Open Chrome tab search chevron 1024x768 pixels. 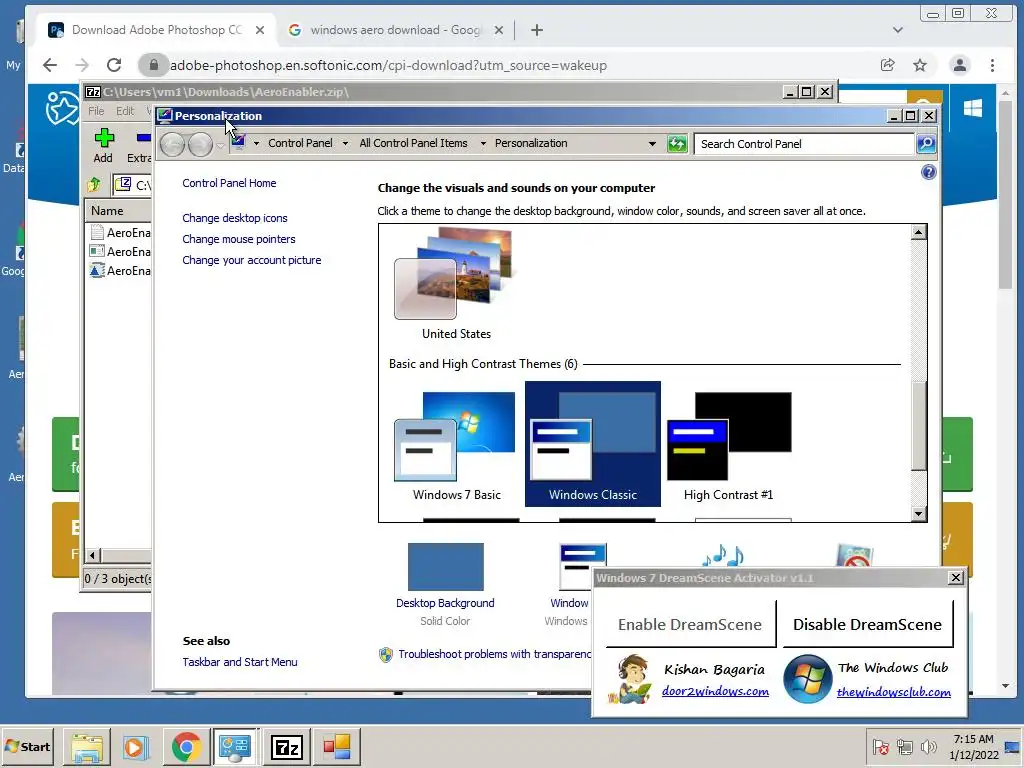pos(898,30)
